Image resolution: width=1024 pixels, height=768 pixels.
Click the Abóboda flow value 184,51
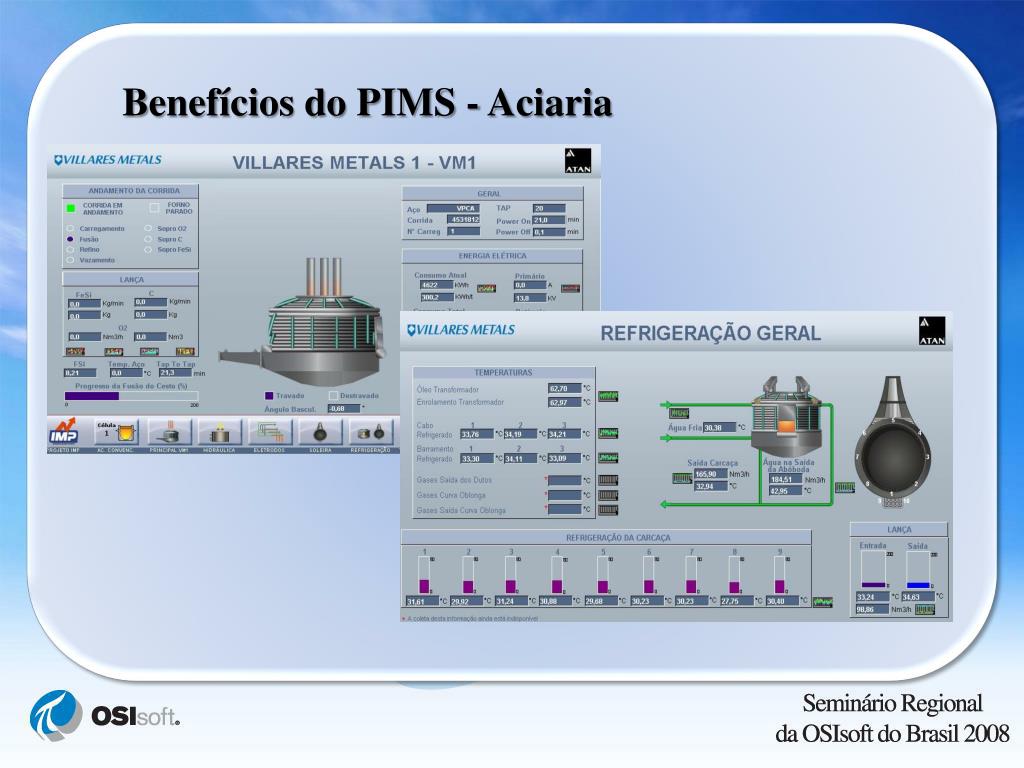(x=786, y=479)
